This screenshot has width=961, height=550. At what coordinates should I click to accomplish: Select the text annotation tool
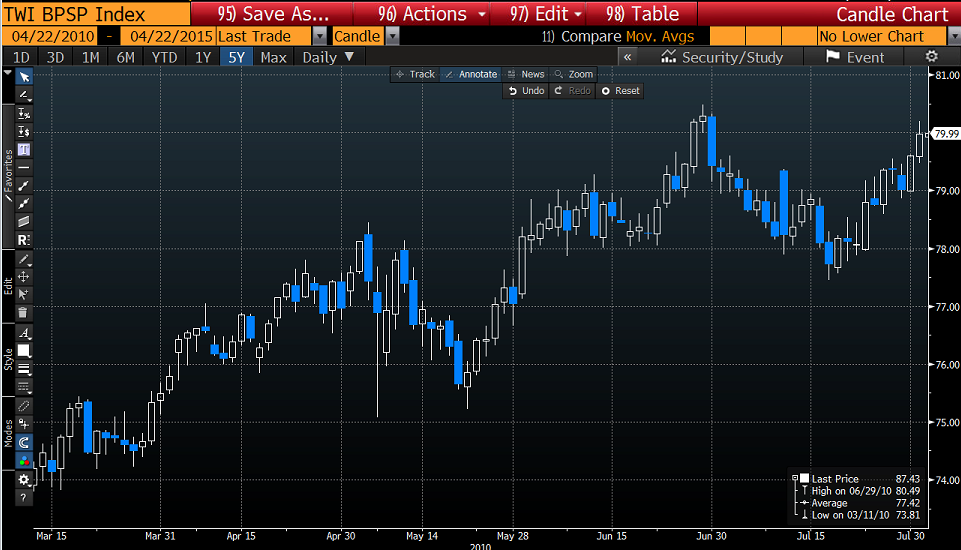point(24,150)
